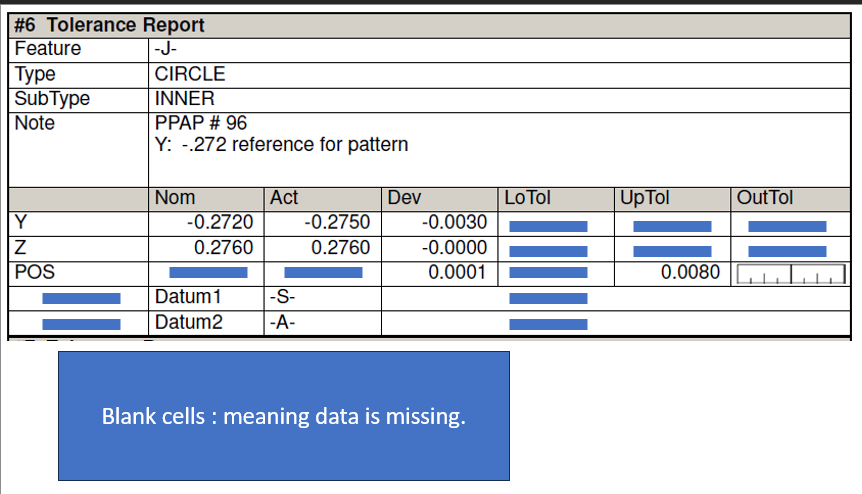Click the POS deviation value 0.0001
Screen dimensions: 862x494
(x=457, y=272)
